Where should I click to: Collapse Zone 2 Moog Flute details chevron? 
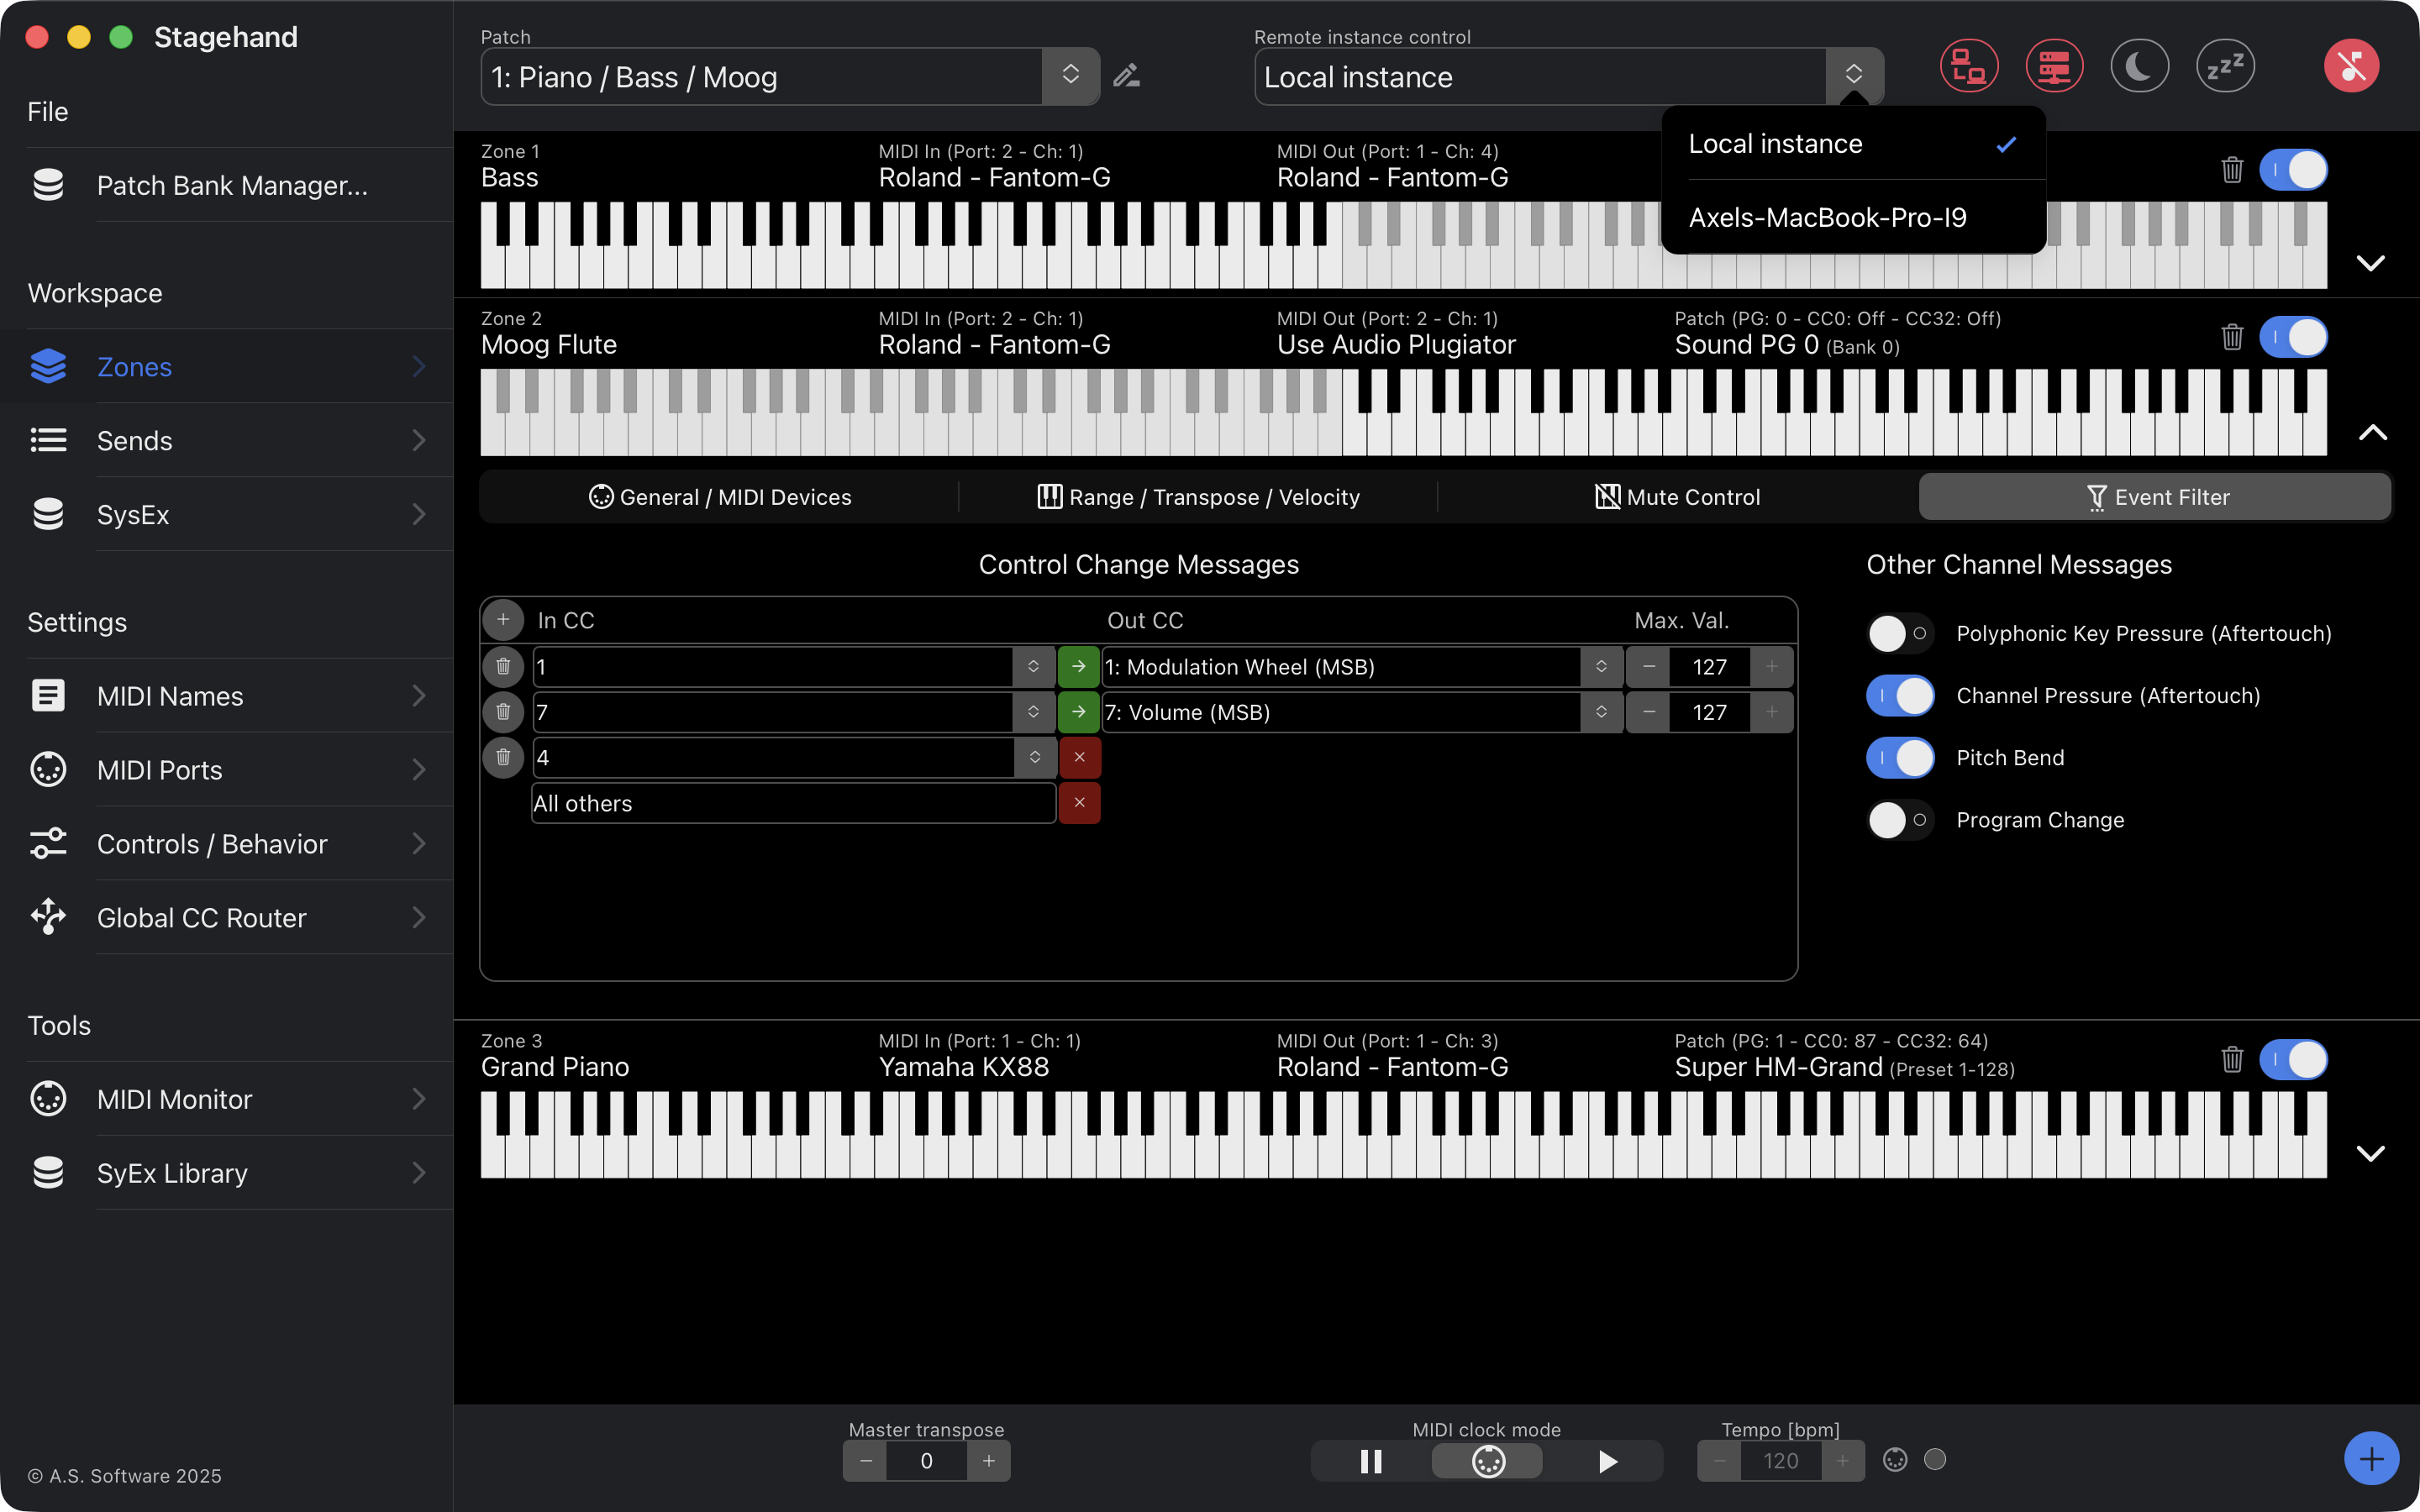click(x=2373, y=432)
